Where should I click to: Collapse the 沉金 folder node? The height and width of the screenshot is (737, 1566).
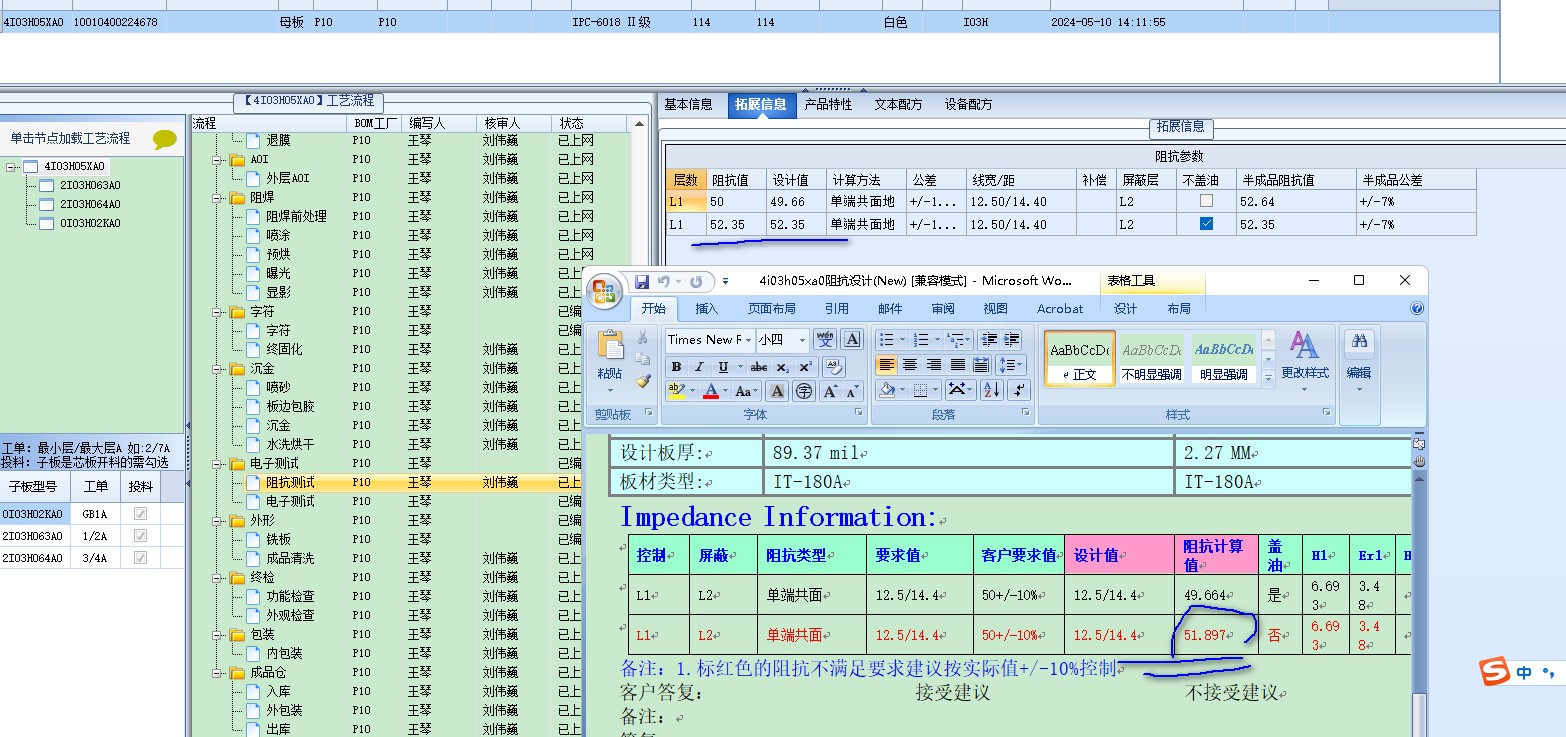point(217,369)
